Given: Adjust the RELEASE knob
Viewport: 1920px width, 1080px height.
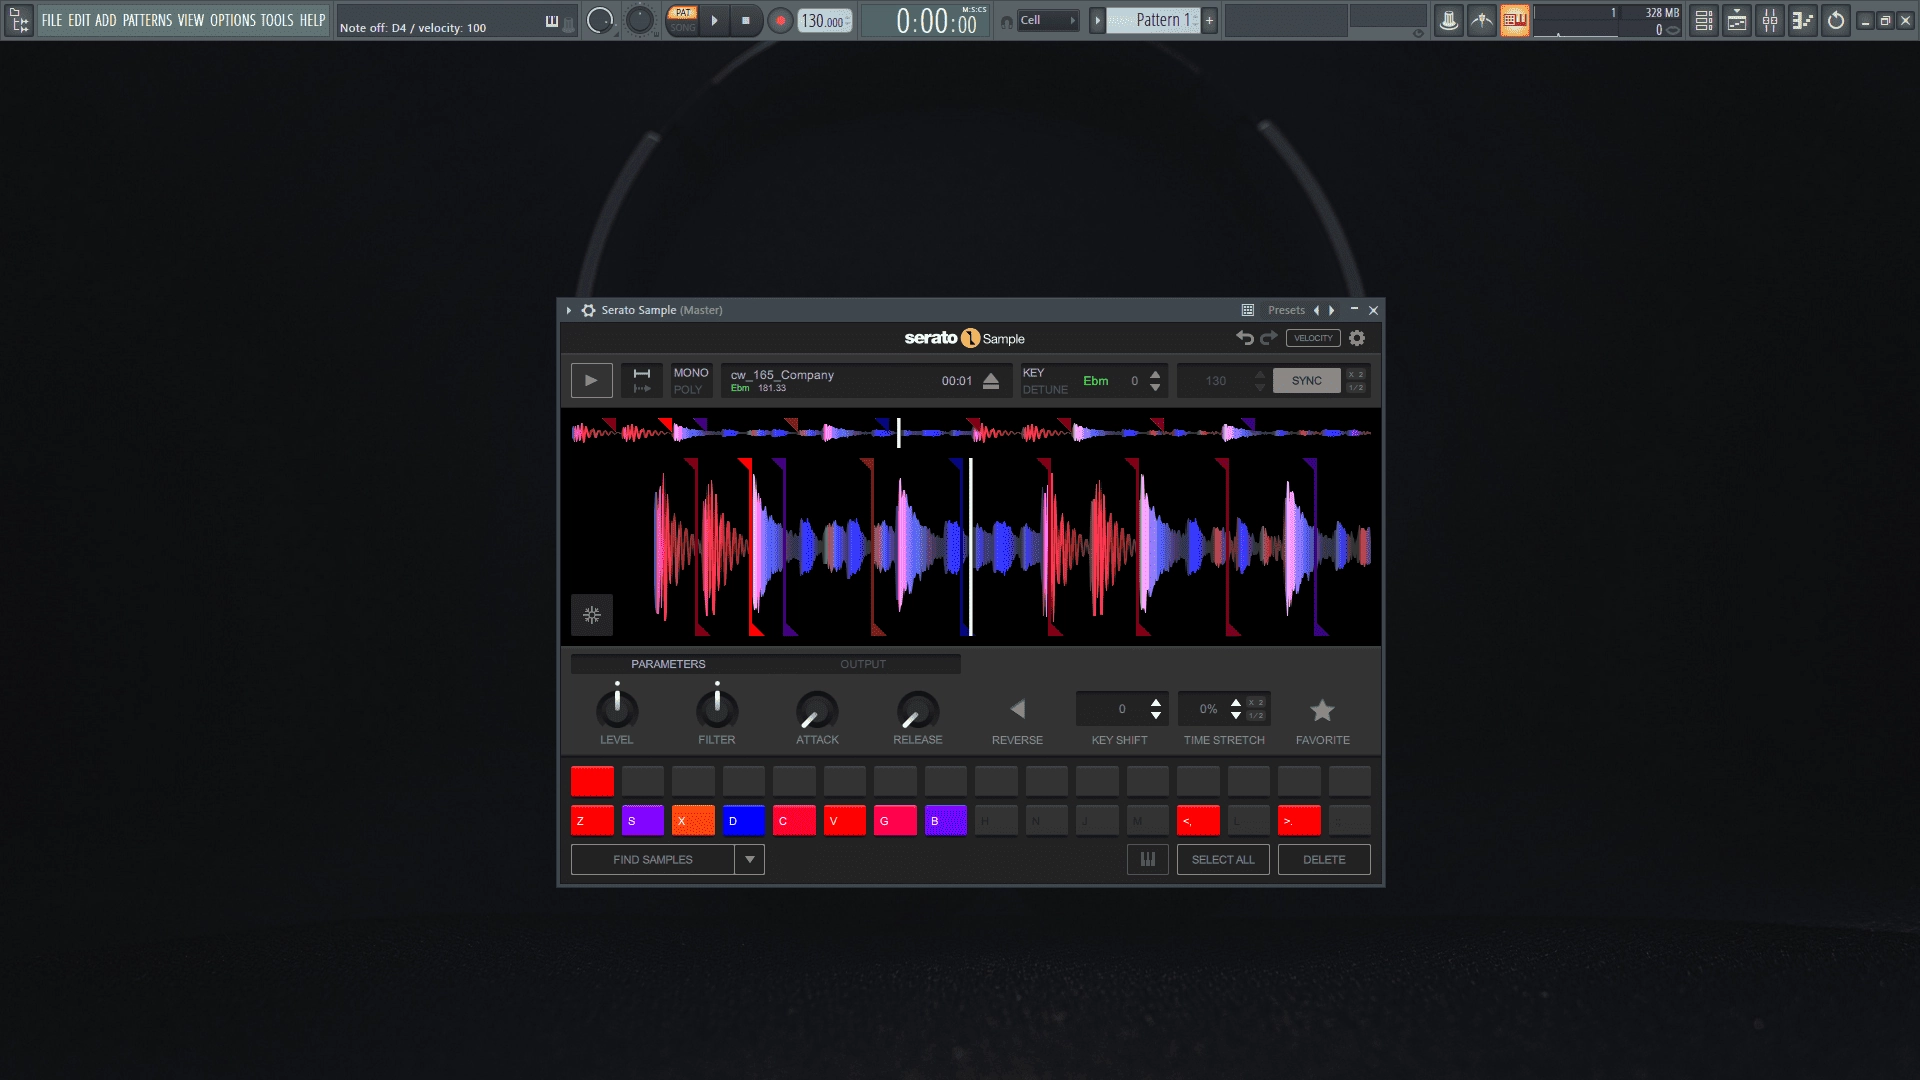Looking at the screenshot, I should click(917, 710).
